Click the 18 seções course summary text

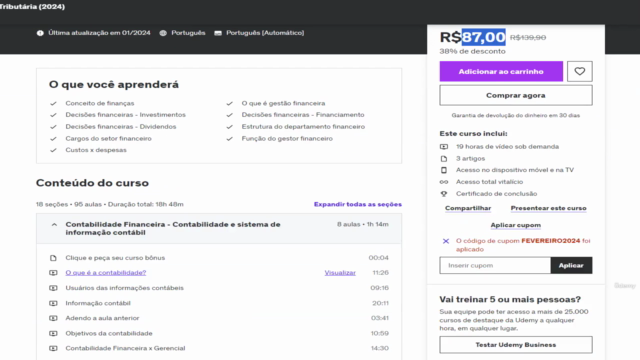[x=109, y=204]
